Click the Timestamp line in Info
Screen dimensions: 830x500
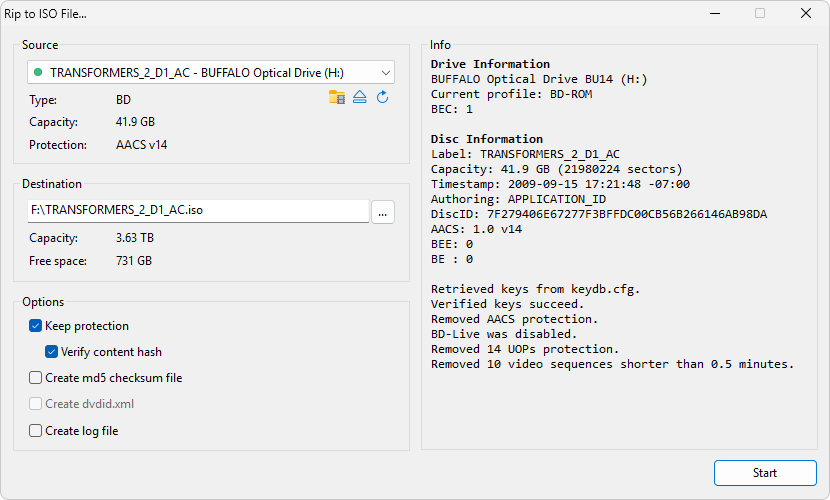pos(560,184)
